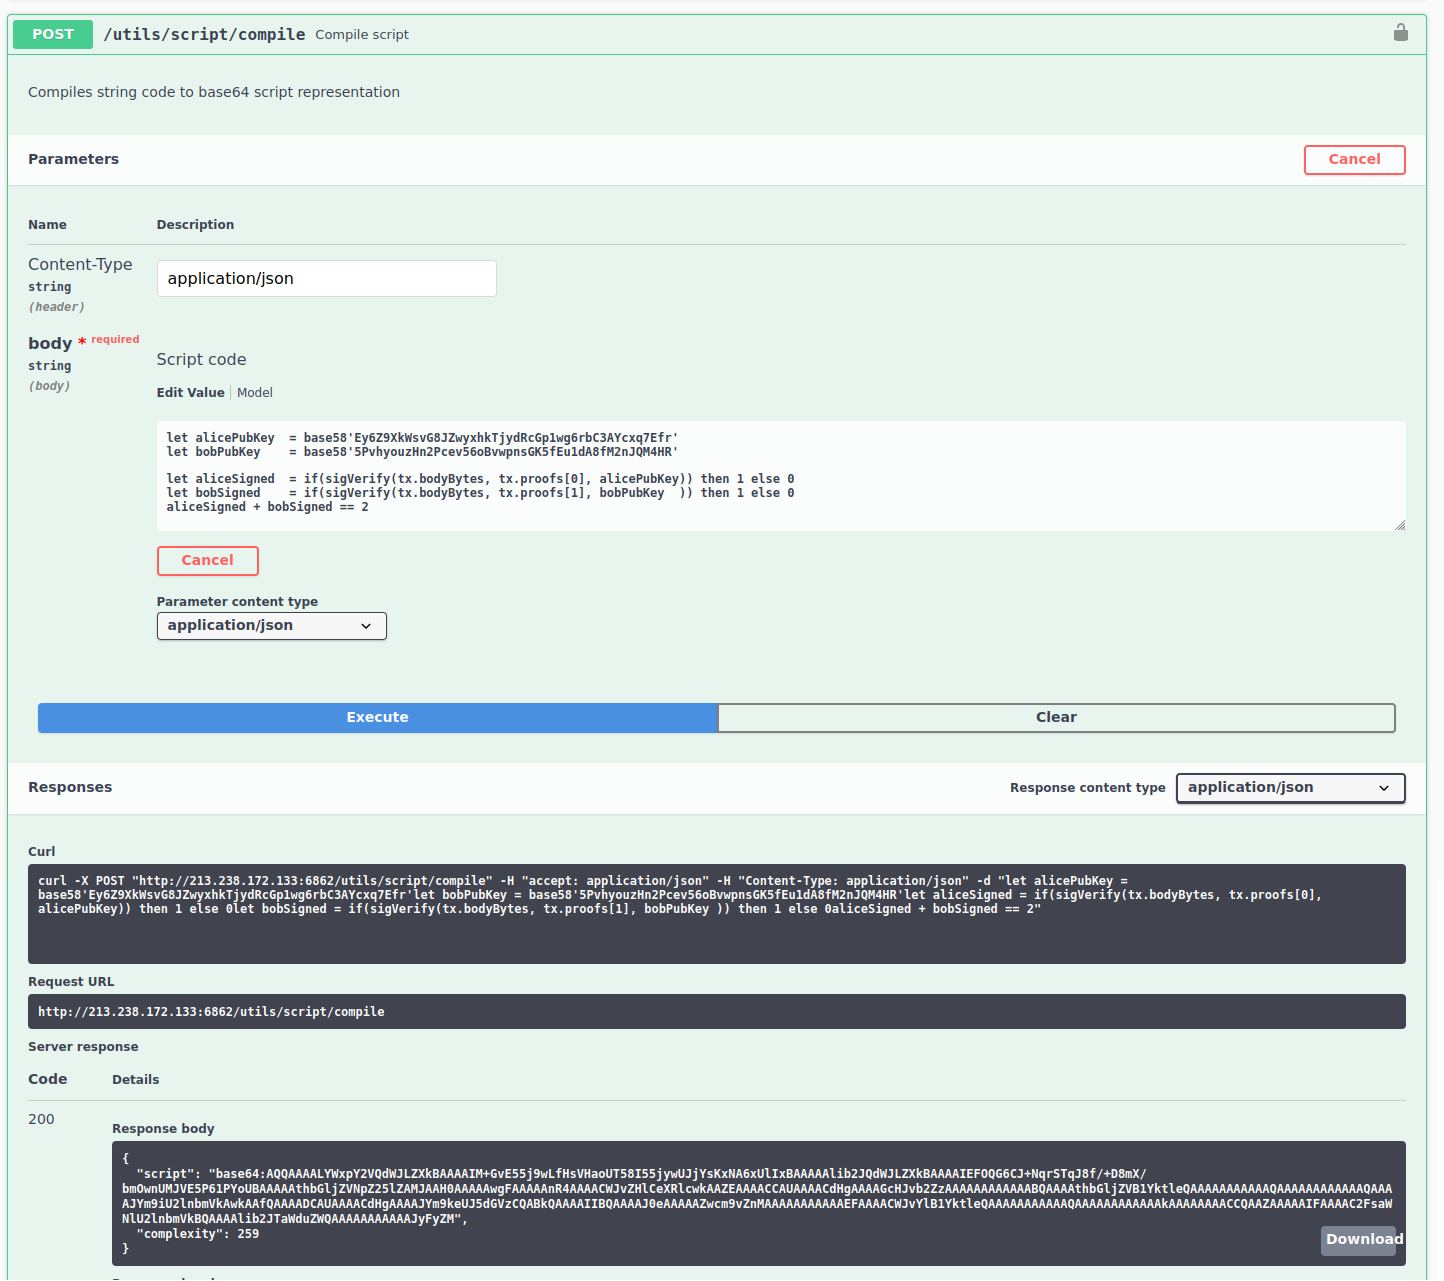The width and height of the screenshot is (1444, 1281).
Task: Click the Compile script summary text
Action: (362, 35)
